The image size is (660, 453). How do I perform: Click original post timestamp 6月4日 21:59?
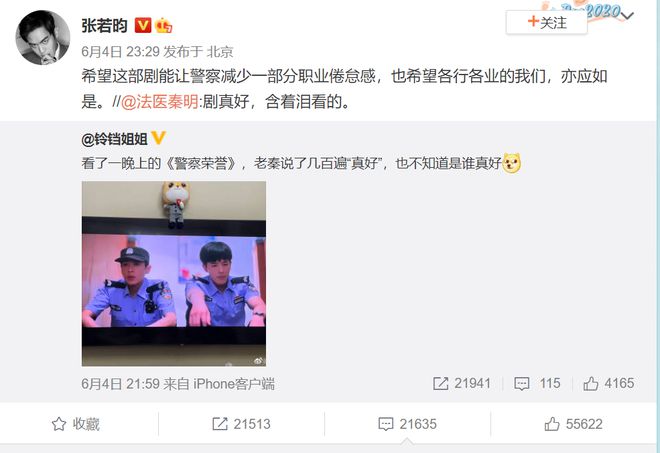click(x=120, y=384)
